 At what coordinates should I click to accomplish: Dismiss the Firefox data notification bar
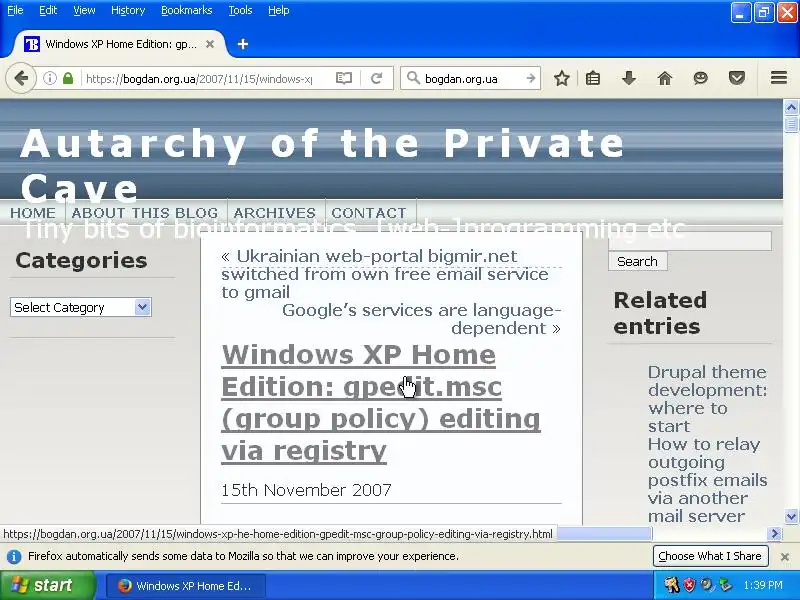(785, 557)
